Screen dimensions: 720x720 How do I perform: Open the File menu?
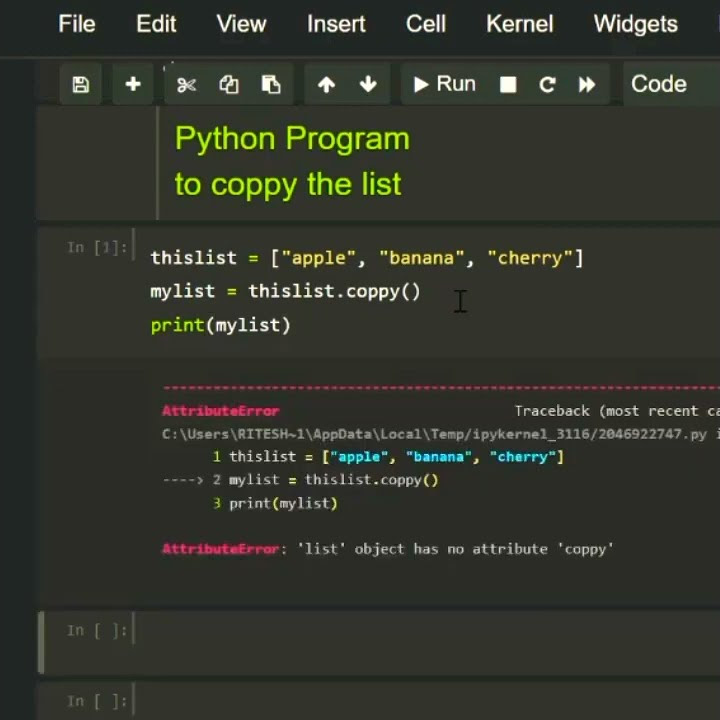click(77, 24)
